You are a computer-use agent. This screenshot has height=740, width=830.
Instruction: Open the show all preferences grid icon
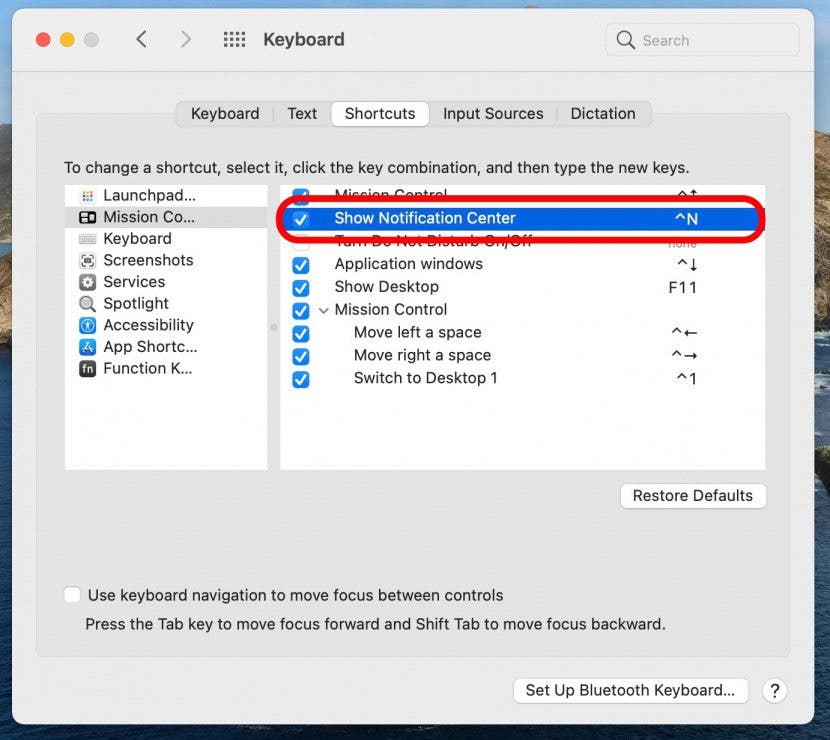(x=234, y=39)
